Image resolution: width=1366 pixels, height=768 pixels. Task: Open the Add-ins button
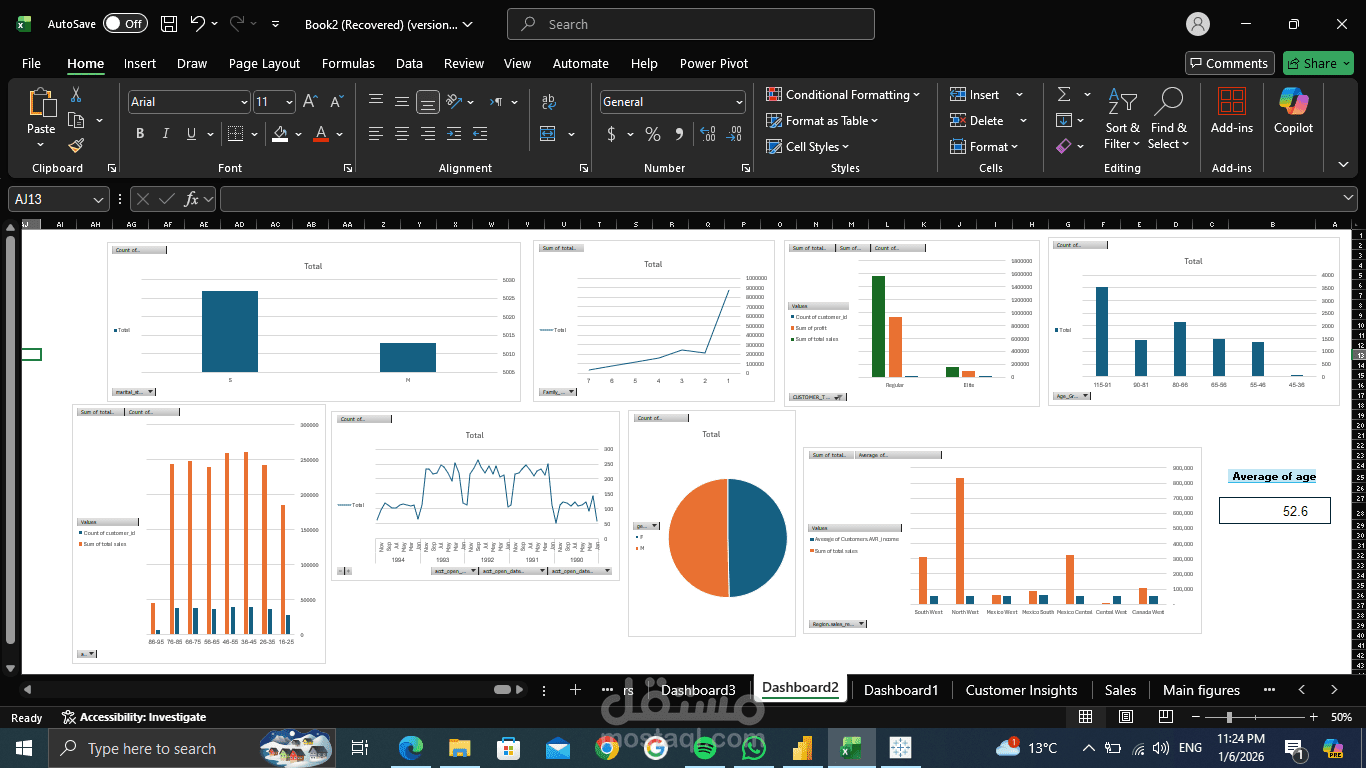click(x=1231, y=111)
